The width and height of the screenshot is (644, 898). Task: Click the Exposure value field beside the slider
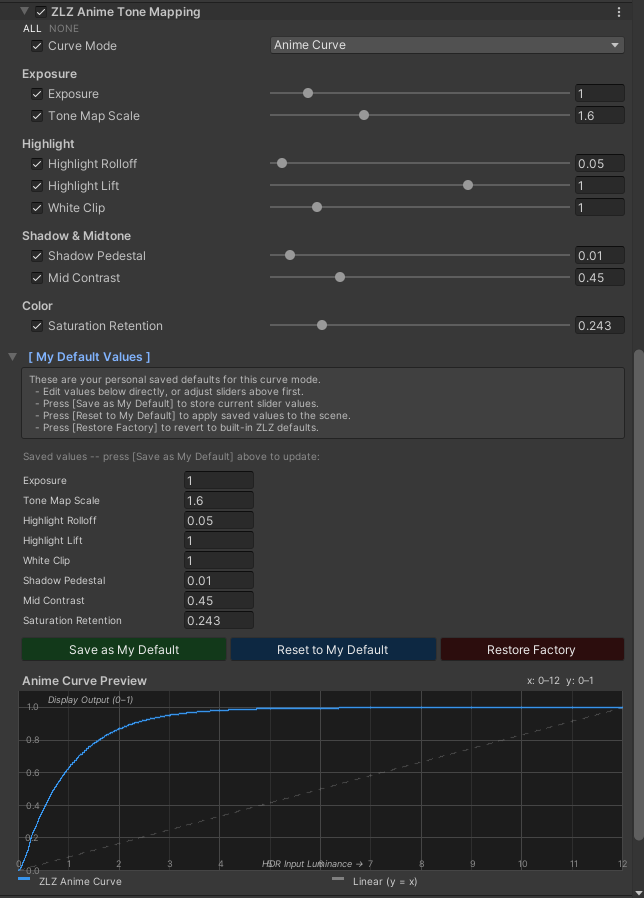600,93
